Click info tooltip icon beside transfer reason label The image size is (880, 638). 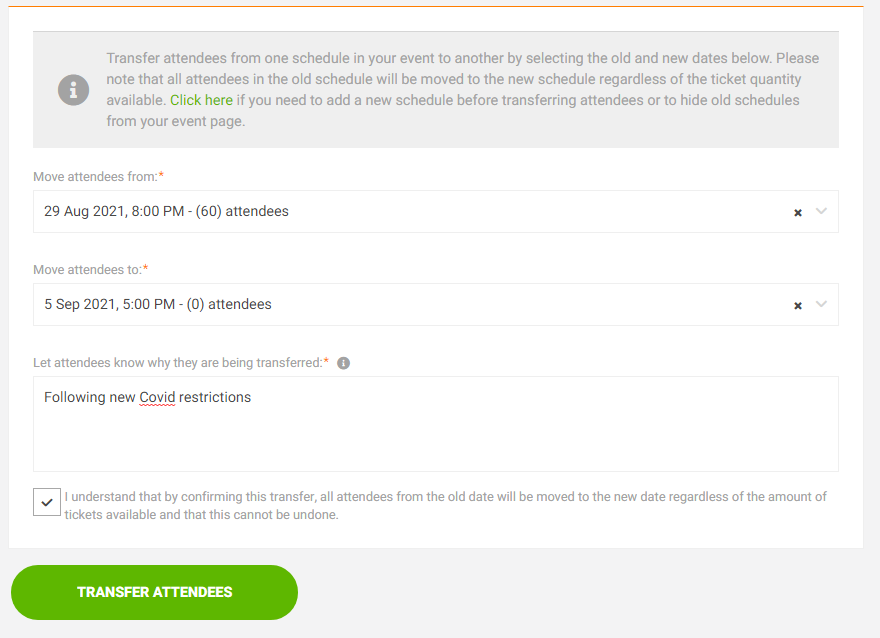tap(343, 363)
